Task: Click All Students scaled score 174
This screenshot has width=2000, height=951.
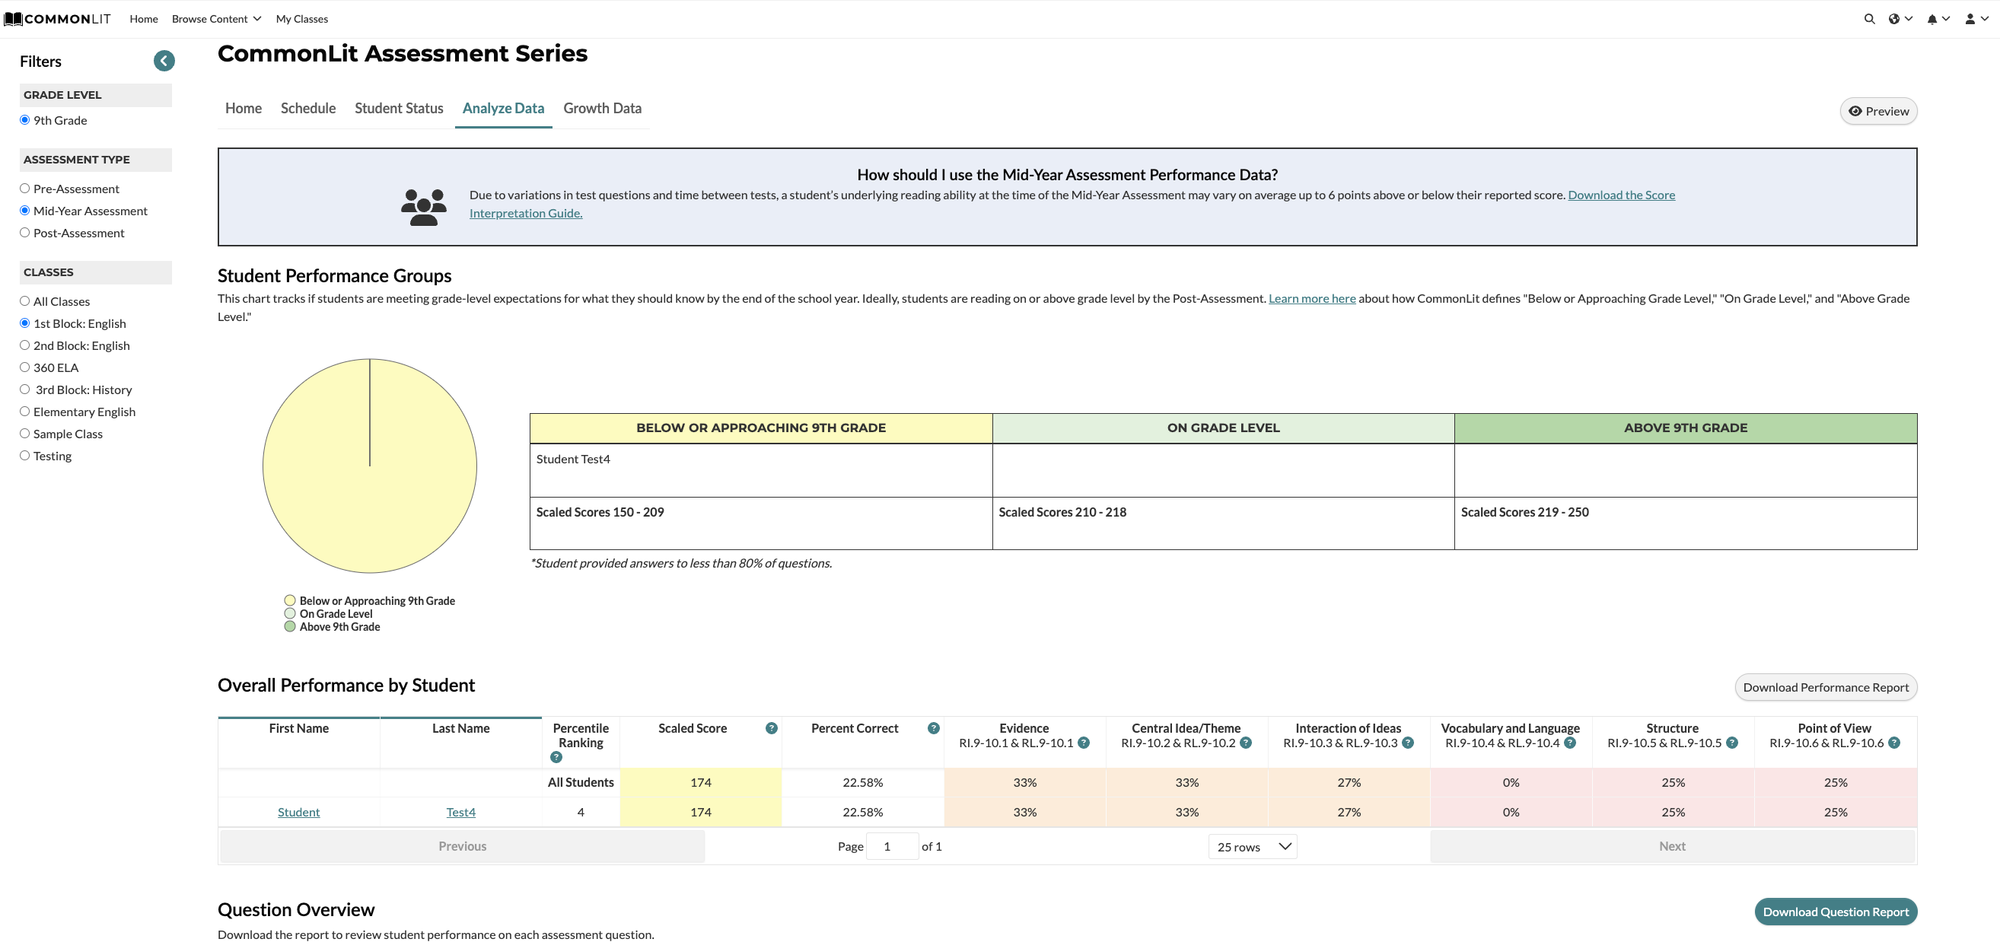Action: 701,782
